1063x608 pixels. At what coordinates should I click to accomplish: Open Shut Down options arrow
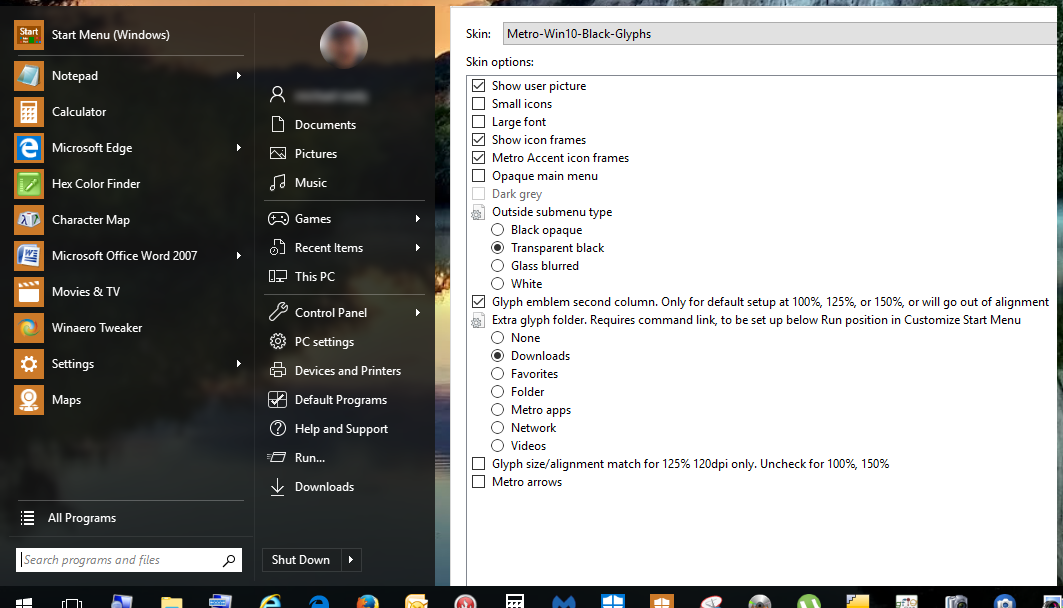point(350,560)
